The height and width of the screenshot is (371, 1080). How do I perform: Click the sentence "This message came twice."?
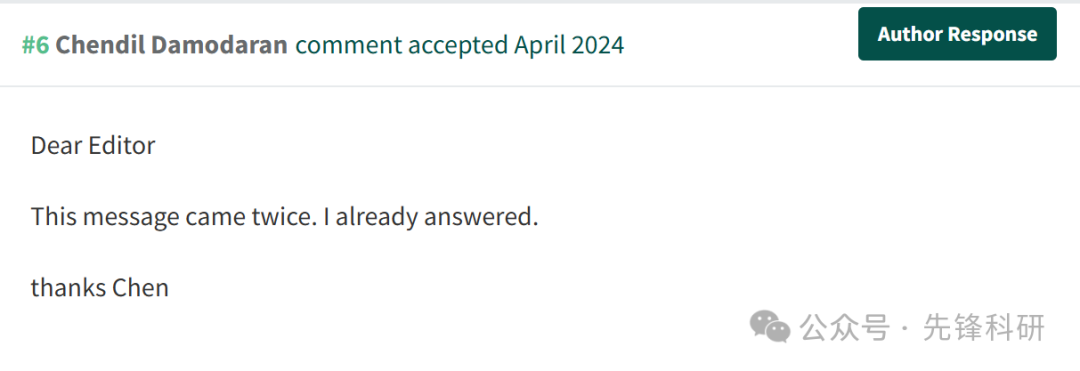pos(174,218)
